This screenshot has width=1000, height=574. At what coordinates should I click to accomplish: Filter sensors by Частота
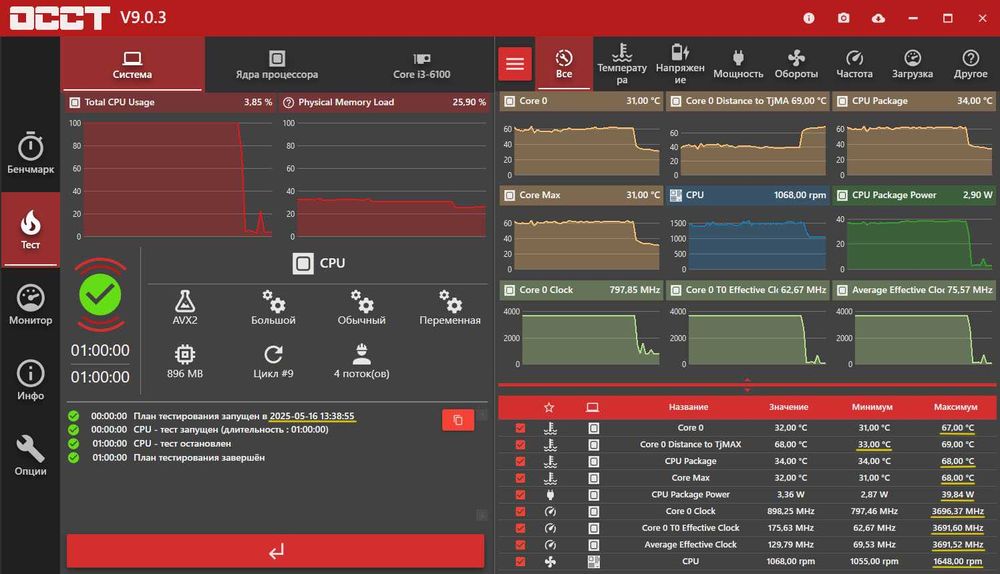854,64
